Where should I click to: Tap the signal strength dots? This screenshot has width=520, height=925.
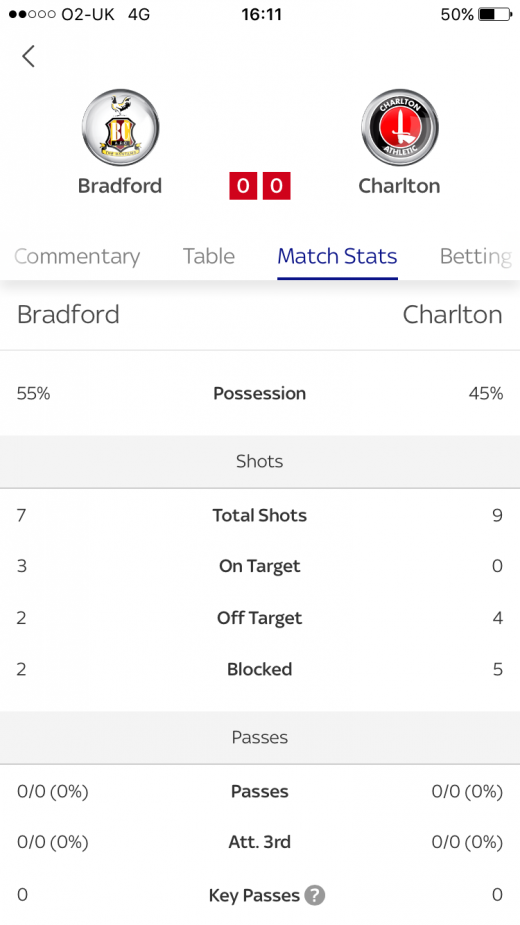[32, 14]
